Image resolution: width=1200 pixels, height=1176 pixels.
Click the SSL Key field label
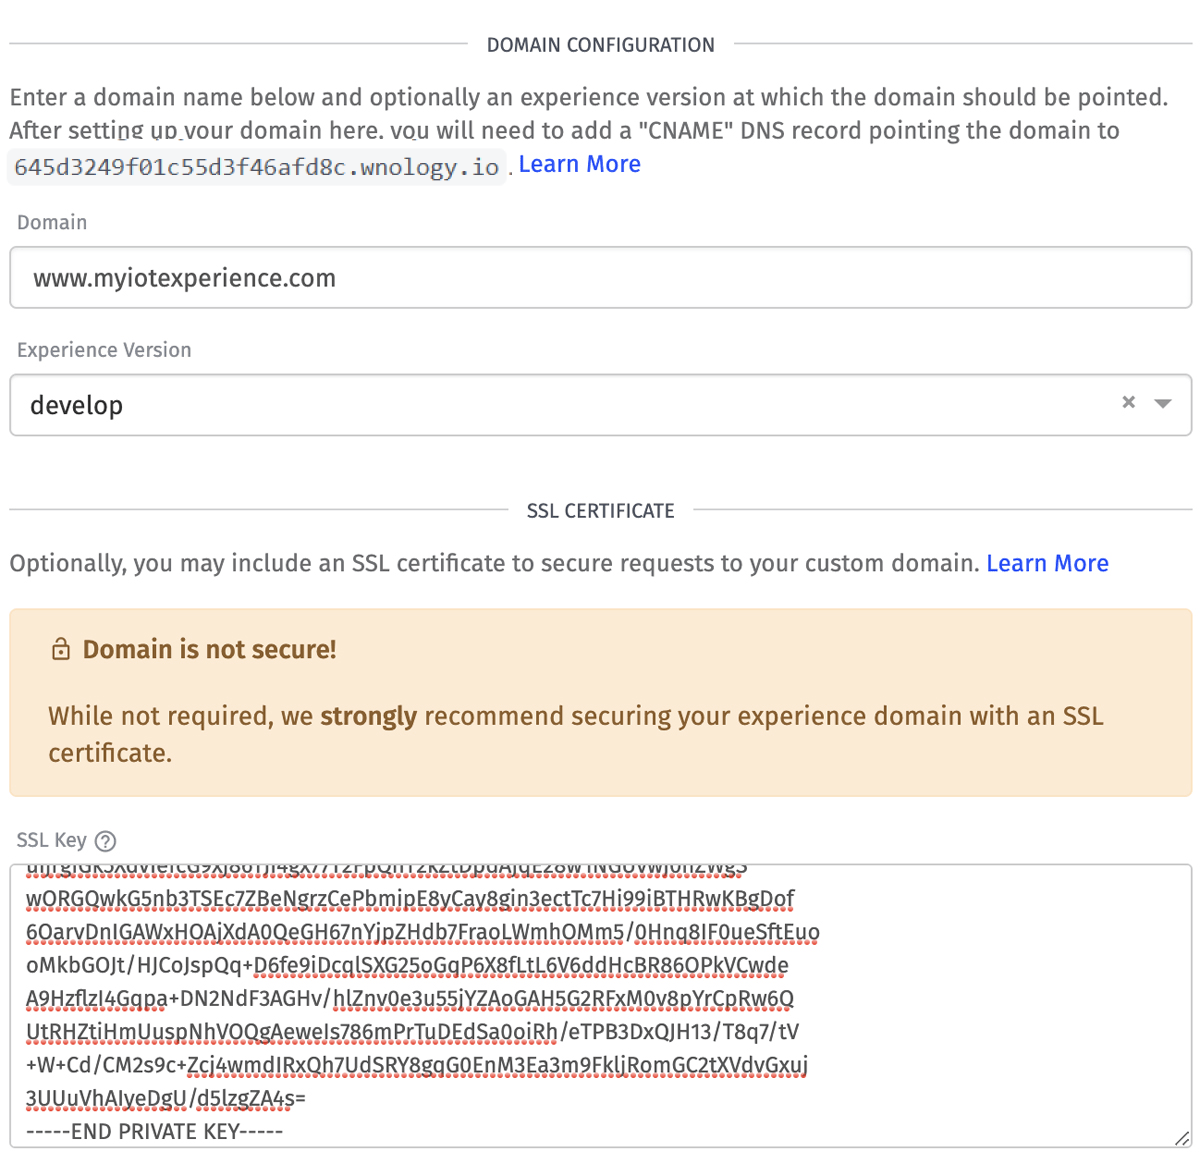point(51,840)
